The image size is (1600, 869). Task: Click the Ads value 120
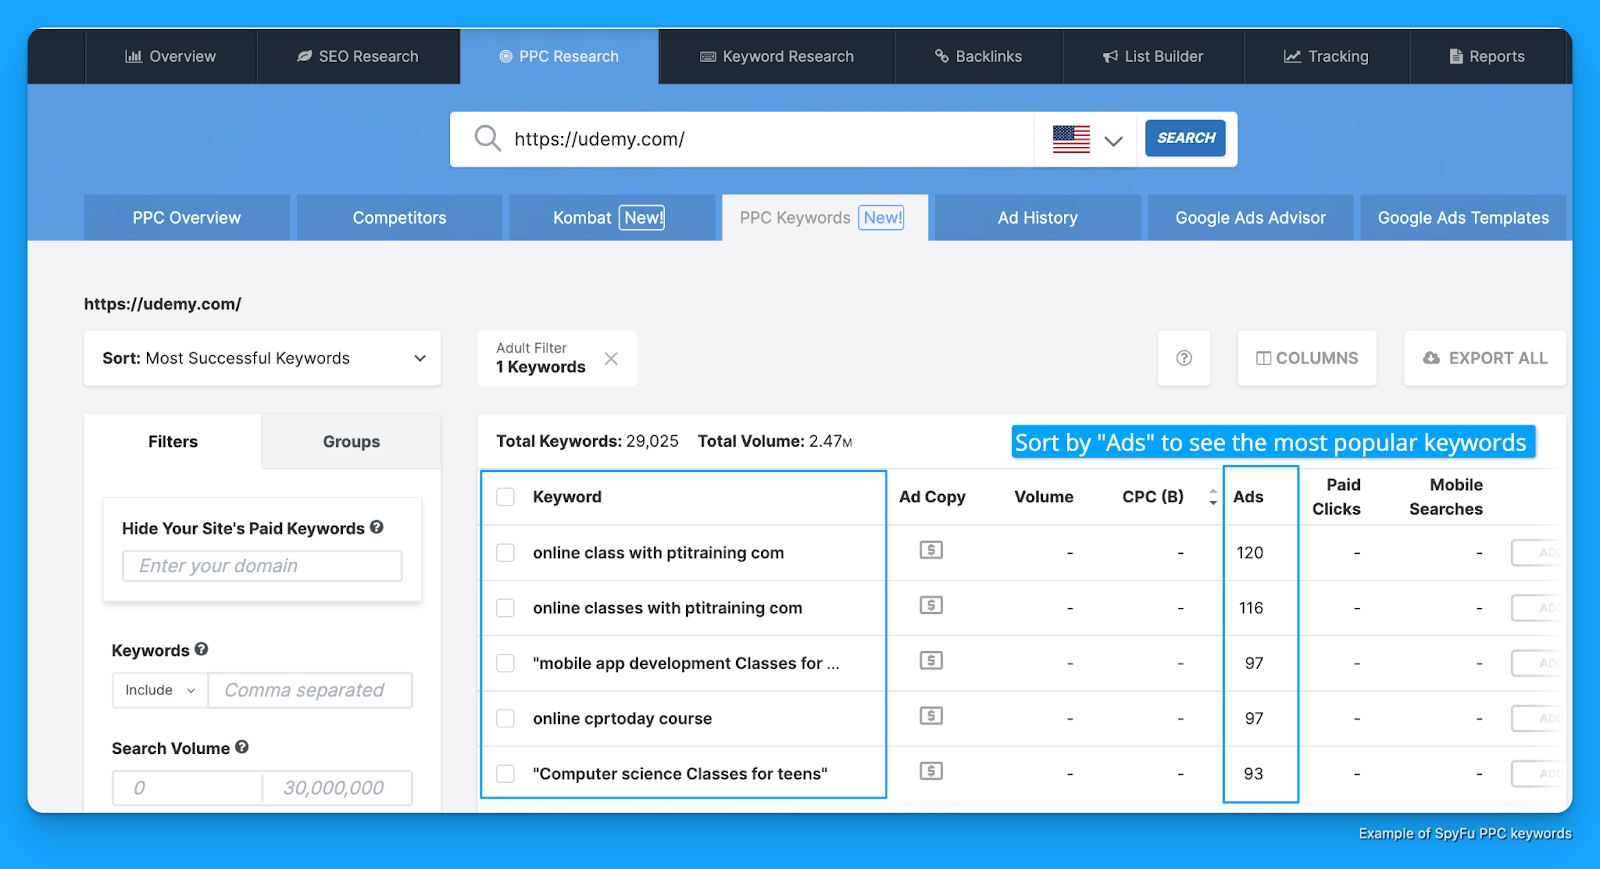[x=1250, y=553]
